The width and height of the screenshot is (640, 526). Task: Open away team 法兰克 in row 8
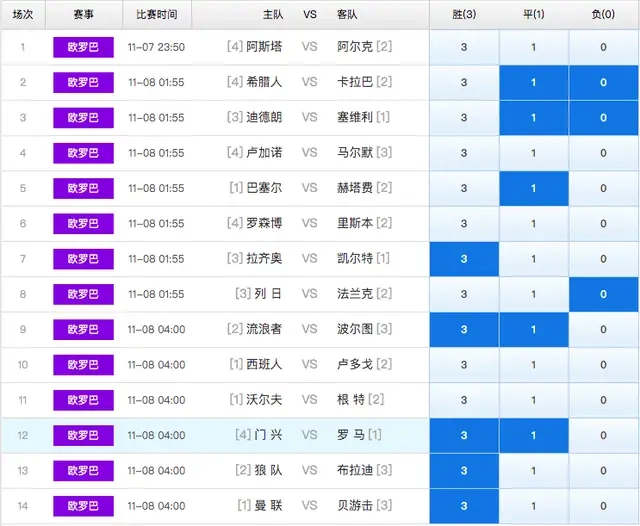[355, 294]
